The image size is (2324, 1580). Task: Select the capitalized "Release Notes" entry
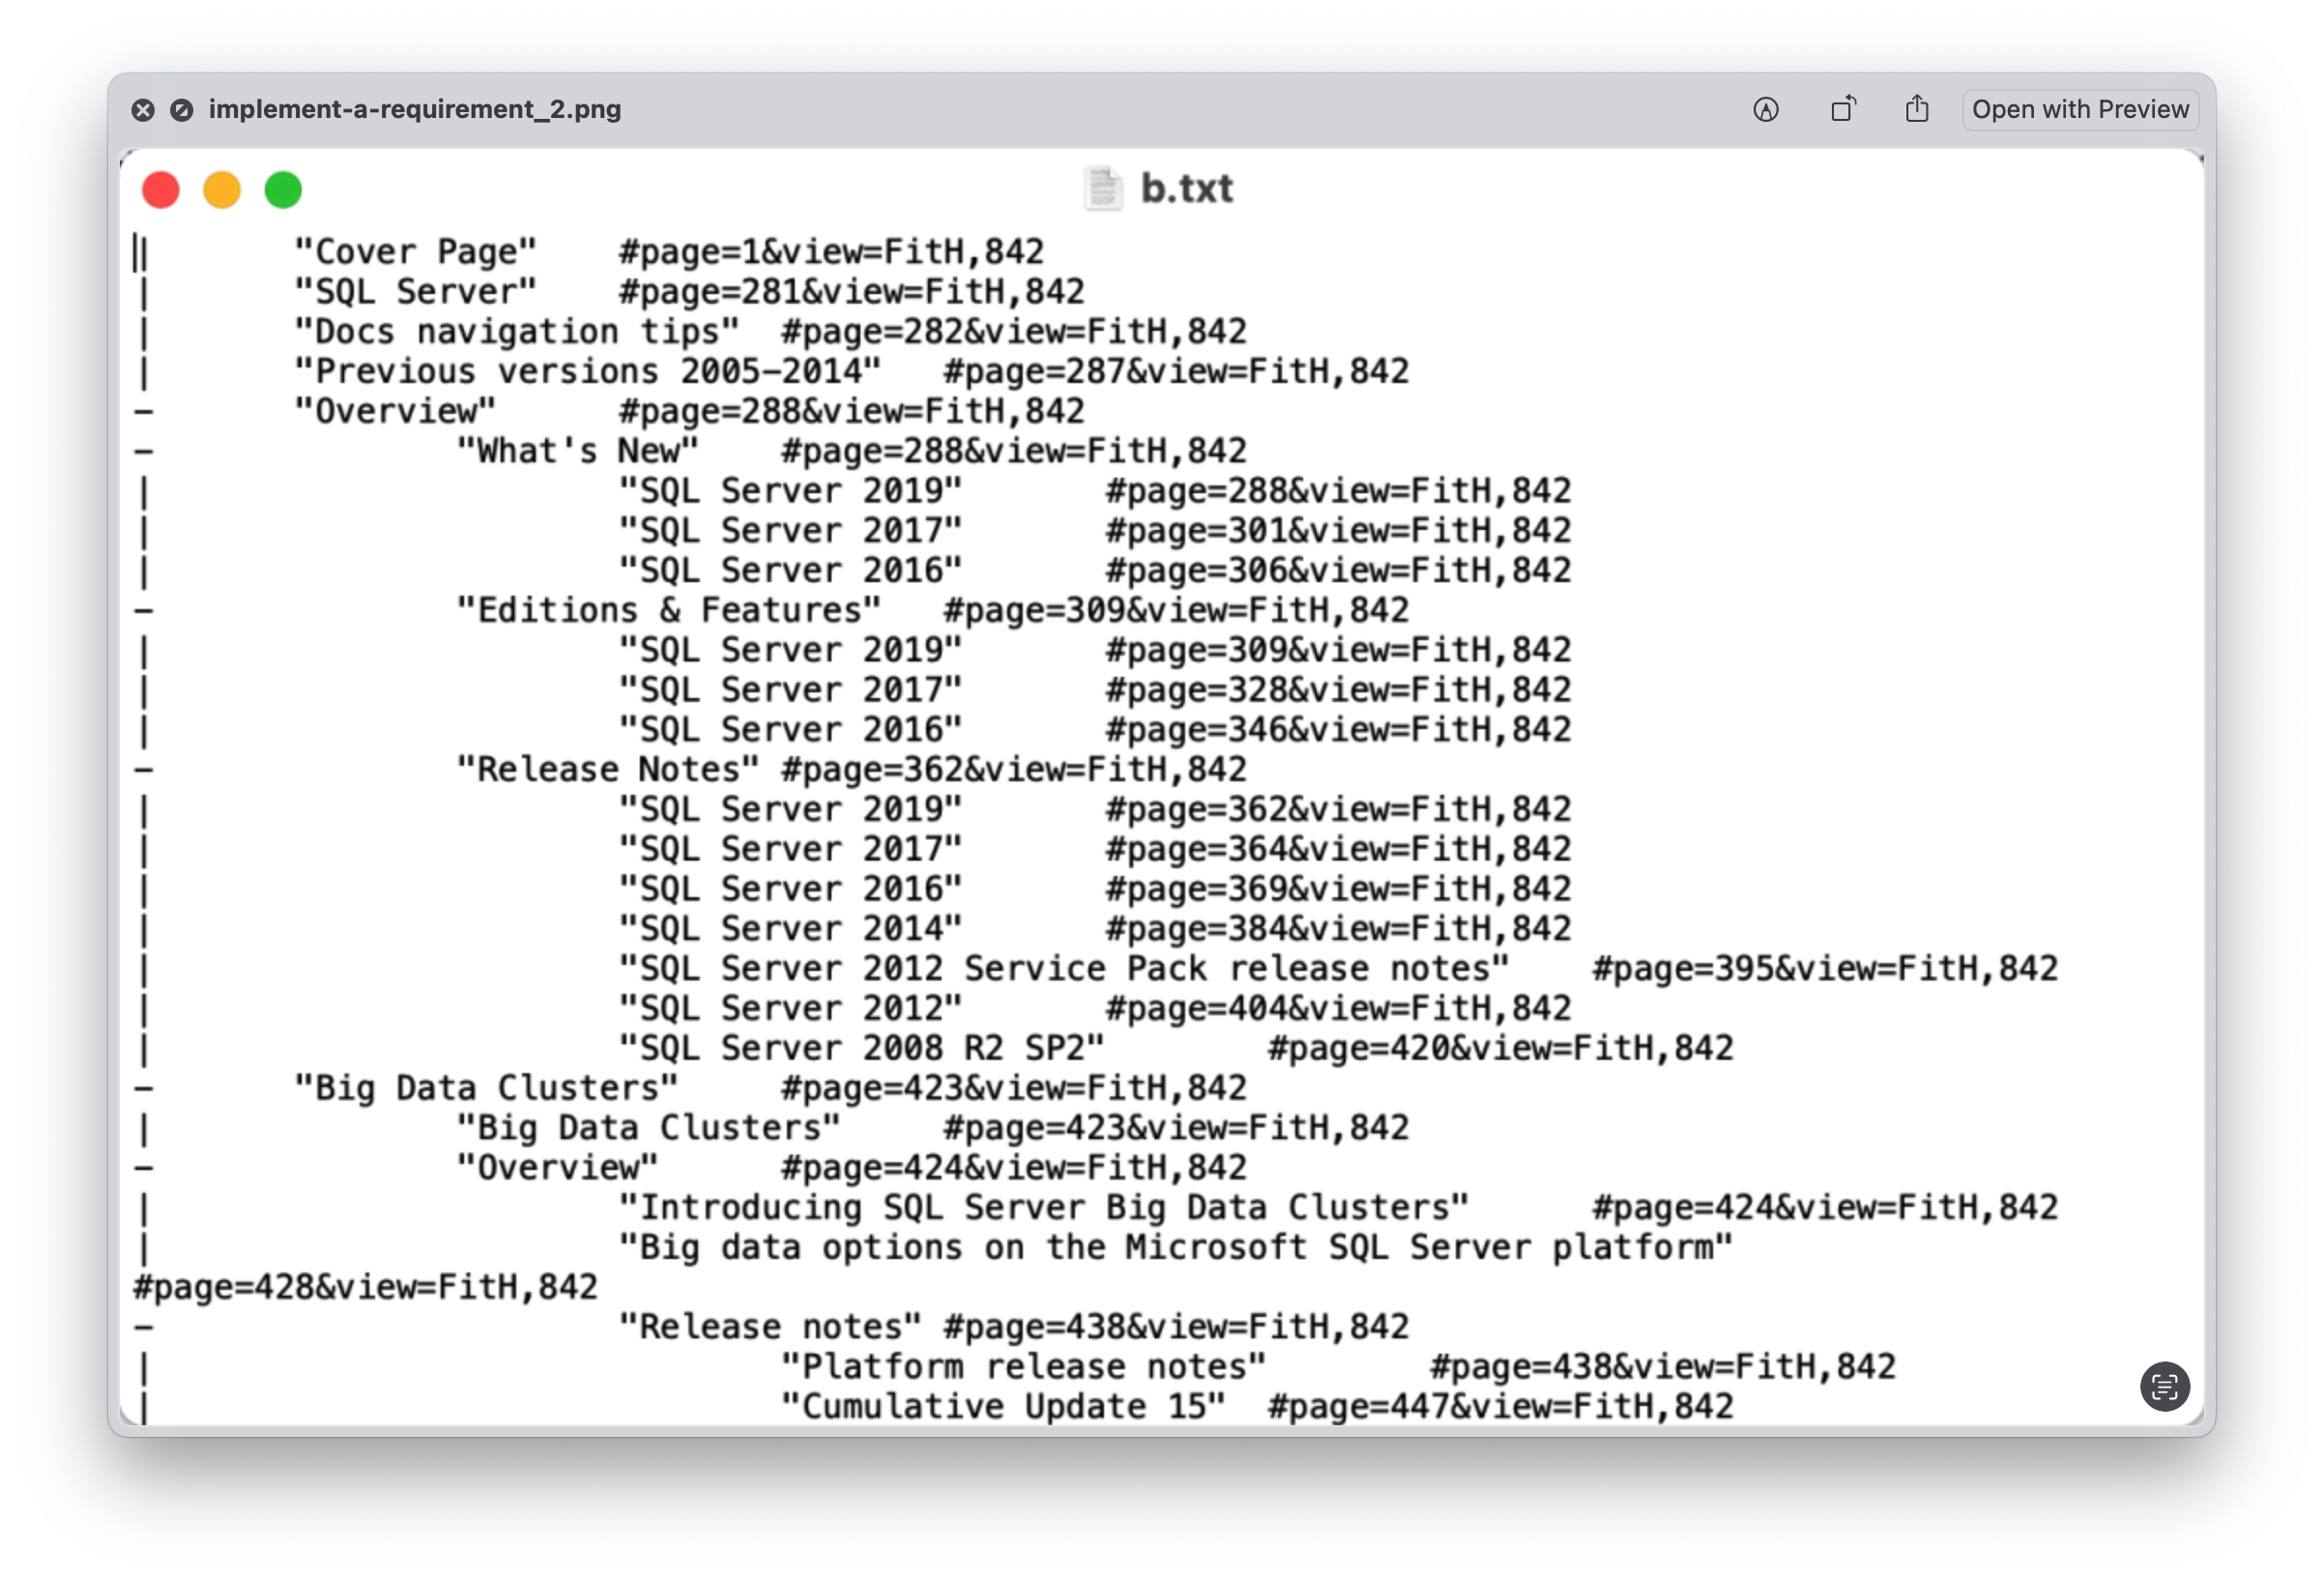[608, 769]
